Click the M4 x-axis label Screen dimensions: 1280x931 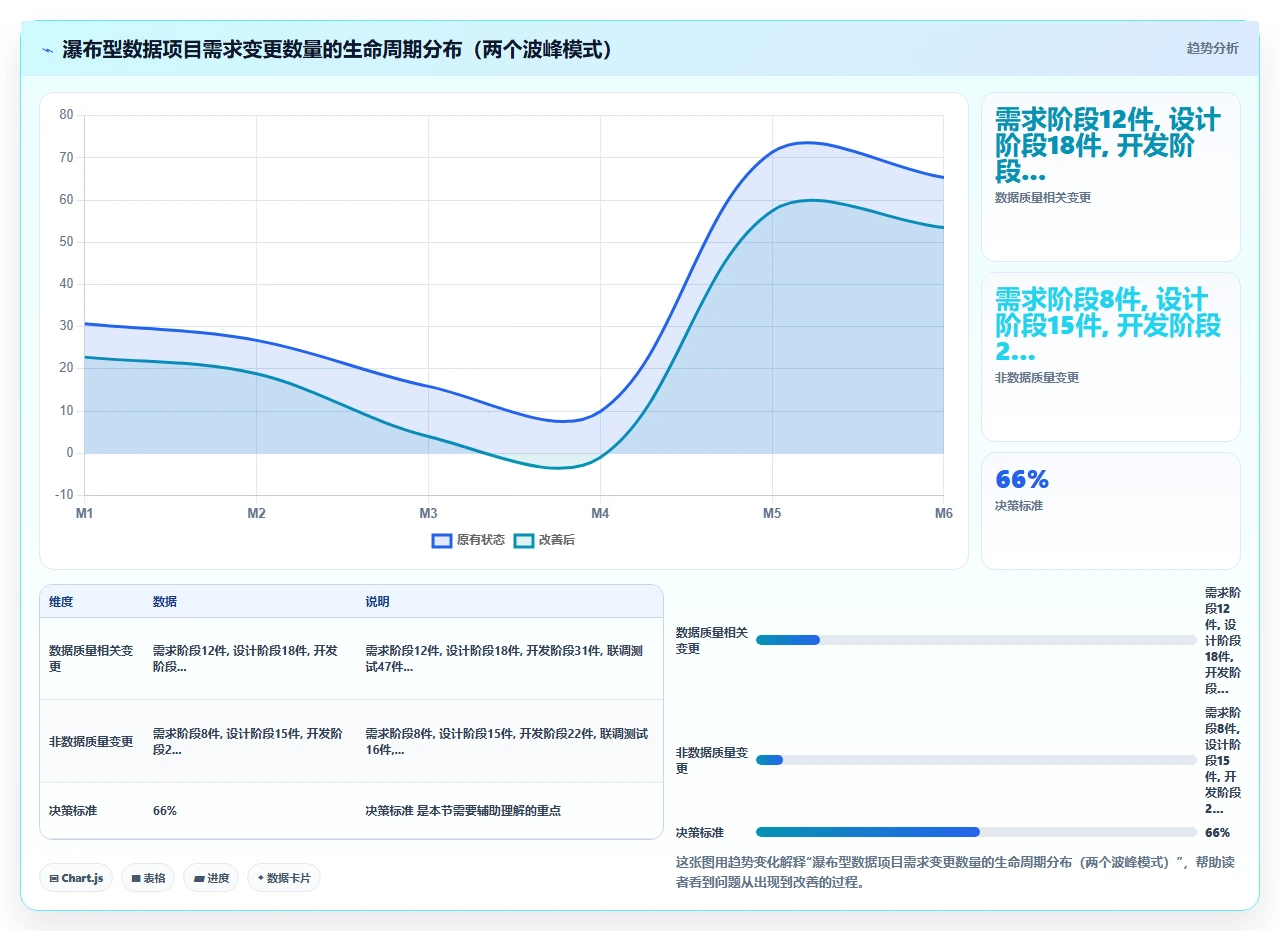pyautogui.click(x=600, y=514)
